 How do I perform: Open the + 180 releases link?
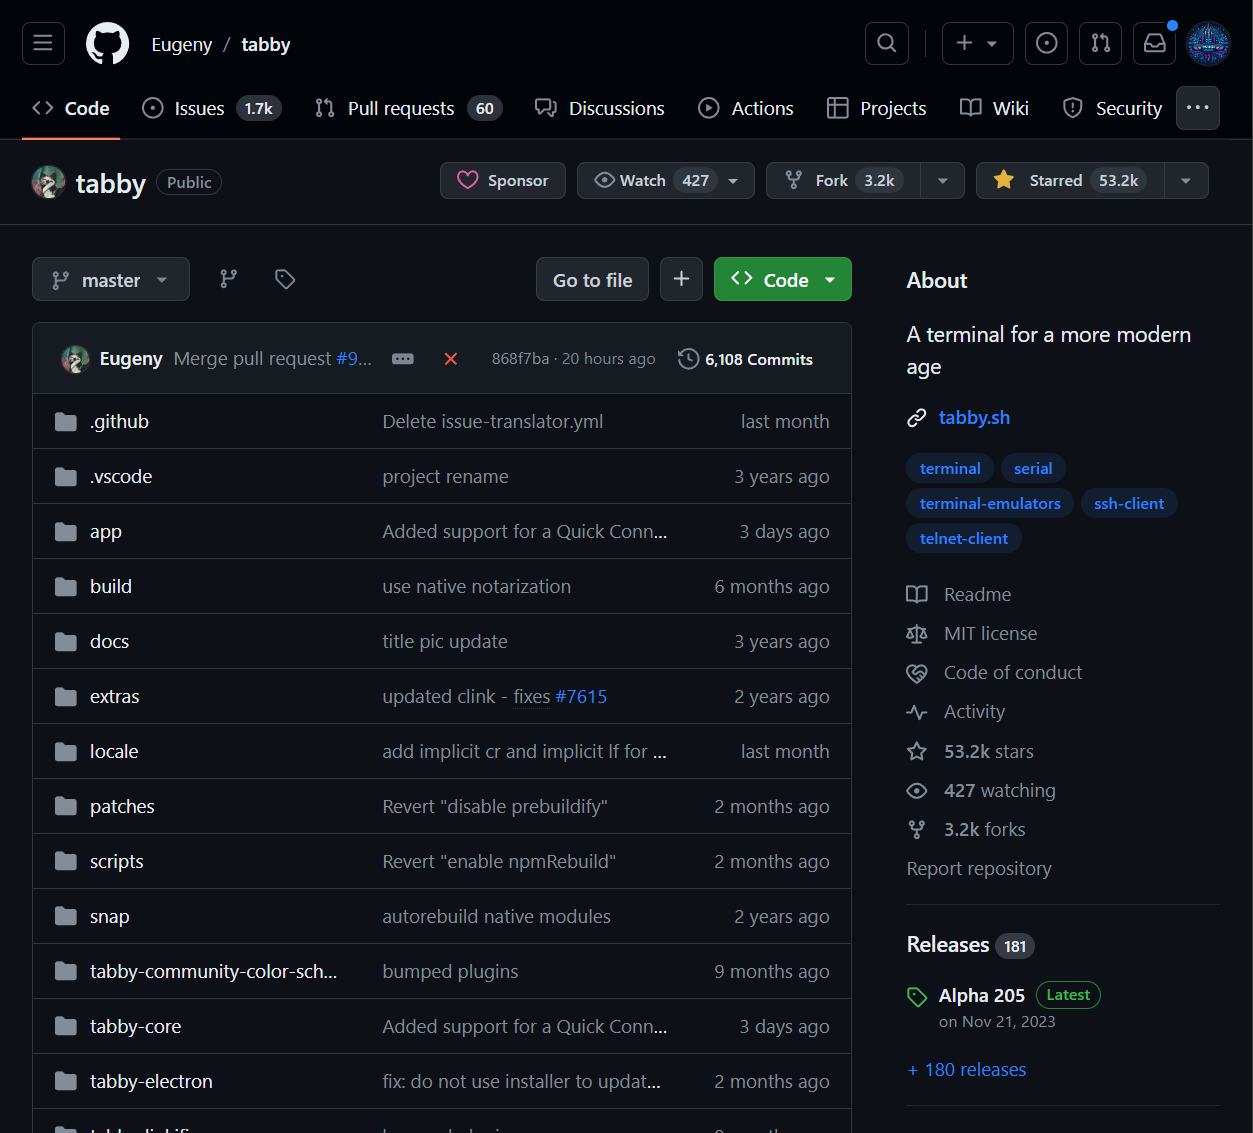967,1070
